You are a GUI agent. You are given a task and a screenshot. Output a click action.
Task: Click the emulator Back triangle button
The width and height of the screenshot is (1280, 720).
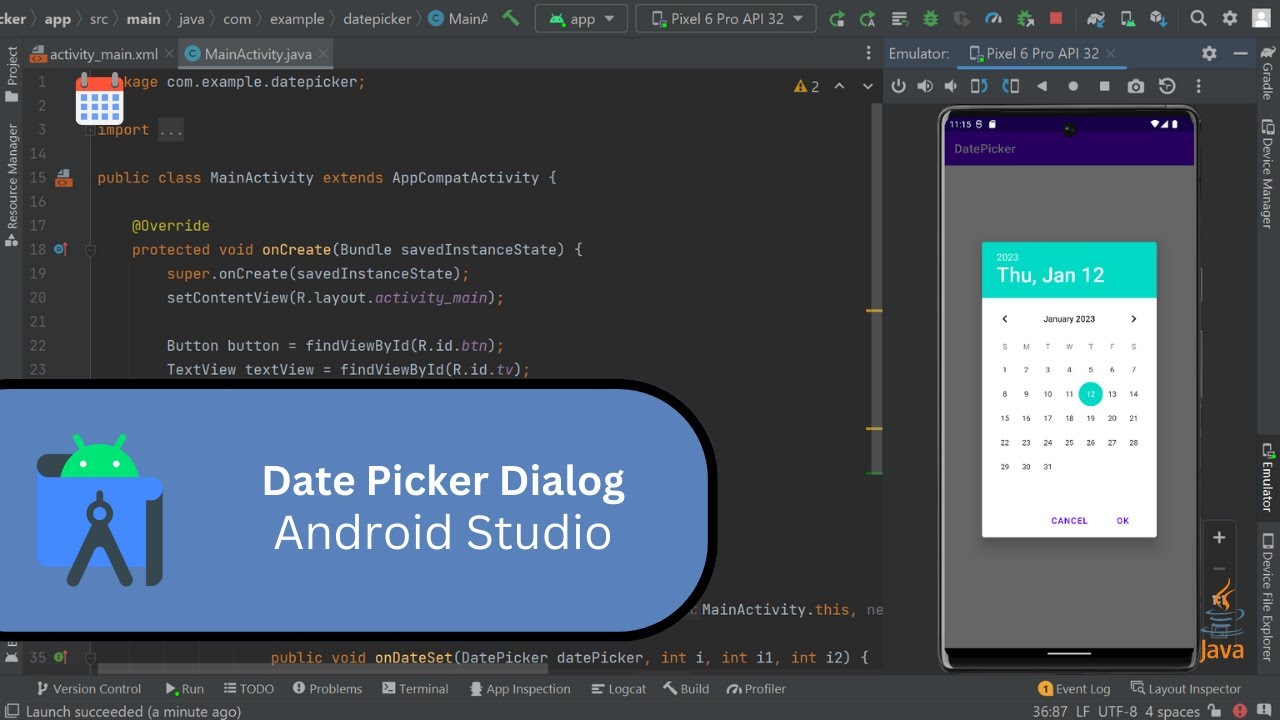click(x=1042, y=87)
